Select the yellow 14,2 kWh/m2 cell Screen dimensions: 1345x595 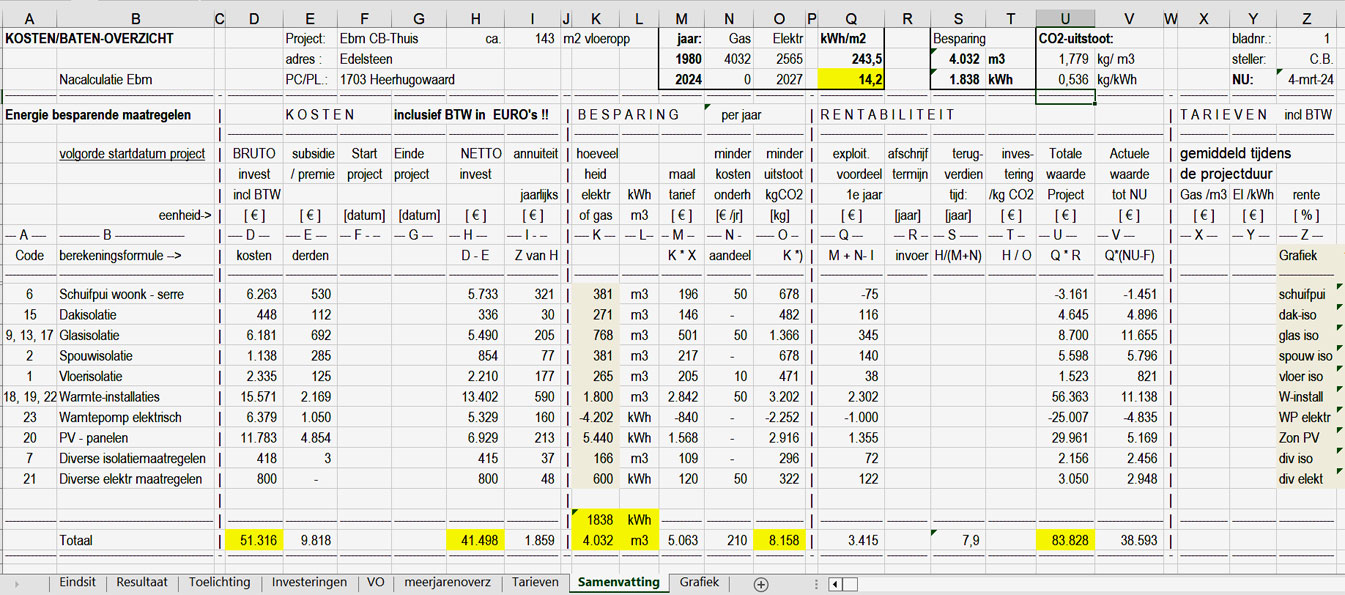click(851, 80)
